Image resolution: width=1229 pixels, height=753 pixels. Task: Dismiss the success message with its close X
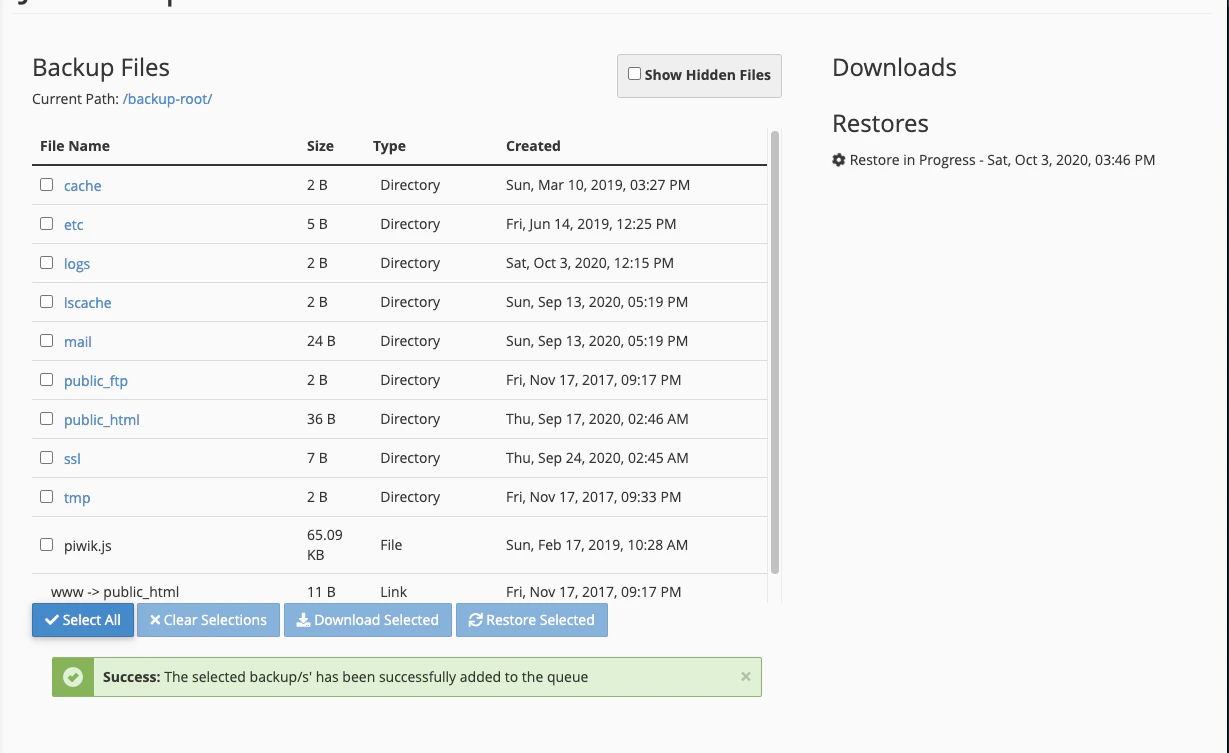[745, 677]
